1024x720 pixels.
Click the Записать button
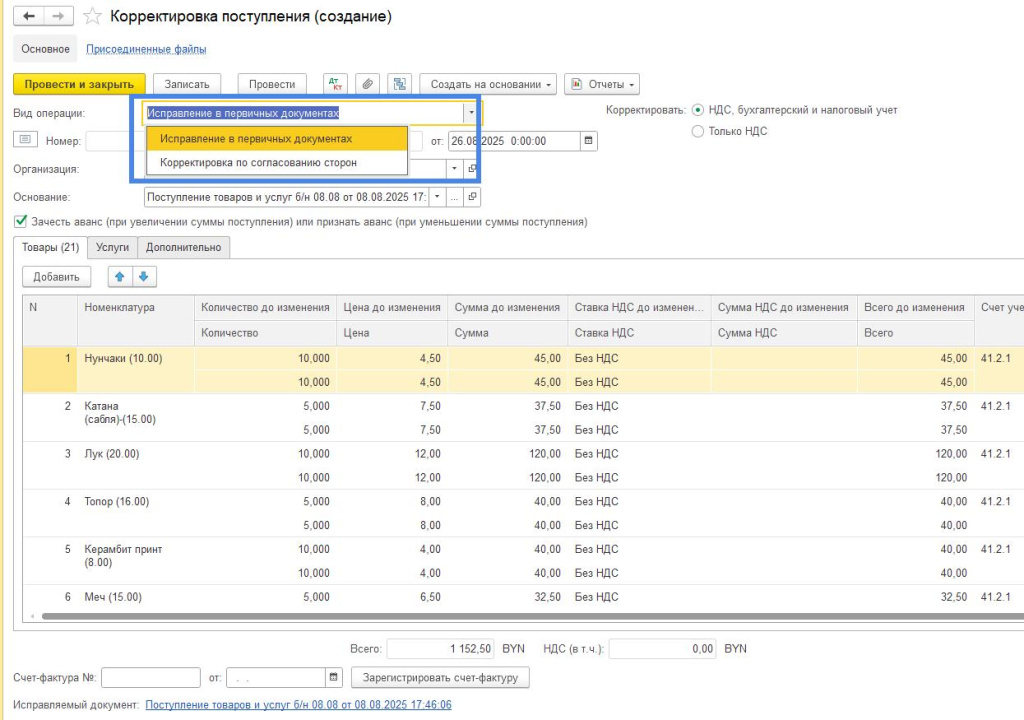(x=187, y=84)
